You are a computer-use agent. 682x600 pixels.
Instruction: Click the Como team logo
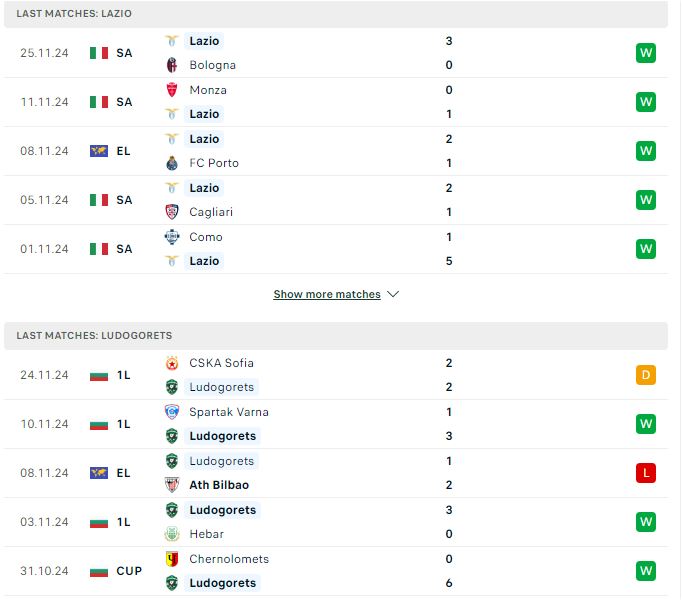[172, 237]
